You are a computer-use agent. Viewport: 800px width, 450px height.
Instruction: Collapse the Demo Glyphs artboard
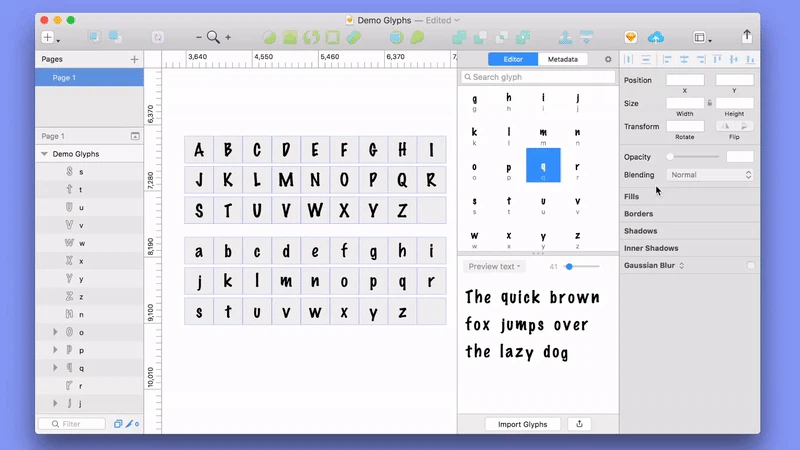(44, 154)
